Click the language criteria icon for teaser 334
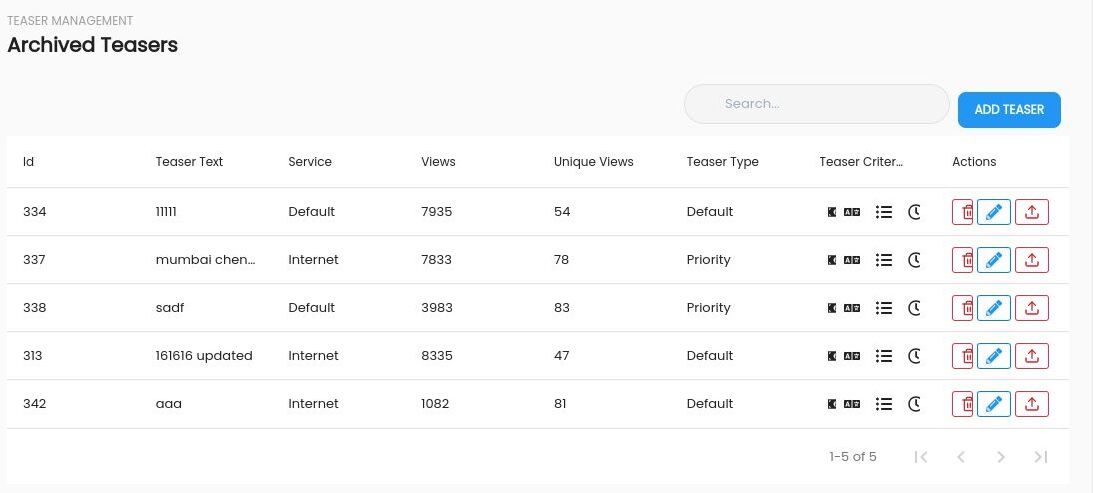Image resolution: width=1093 pixels, height=493 pixels. (x=852, y=212)
